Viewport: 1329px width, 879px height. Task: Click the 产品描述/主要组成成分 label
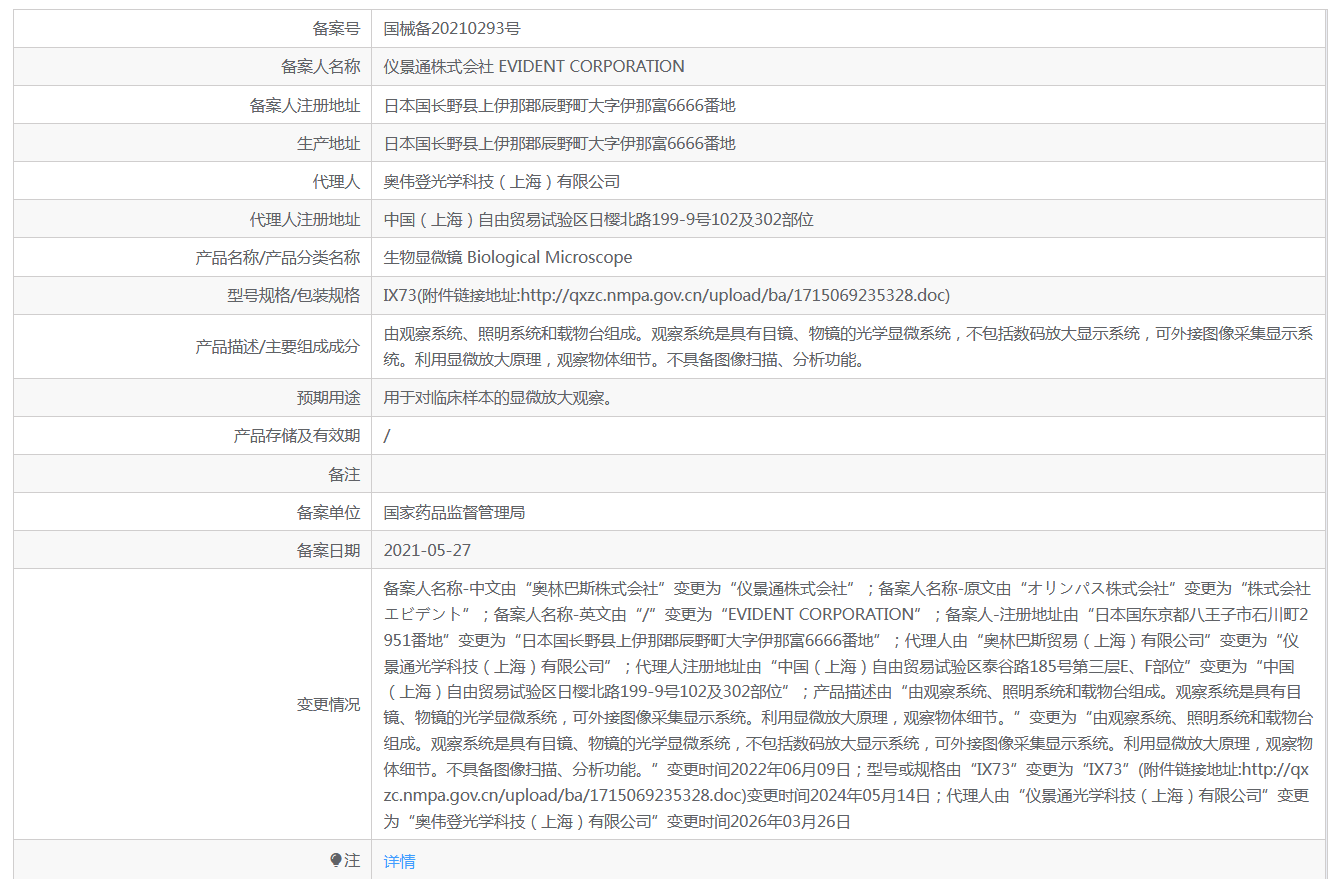tap(277, 346)
